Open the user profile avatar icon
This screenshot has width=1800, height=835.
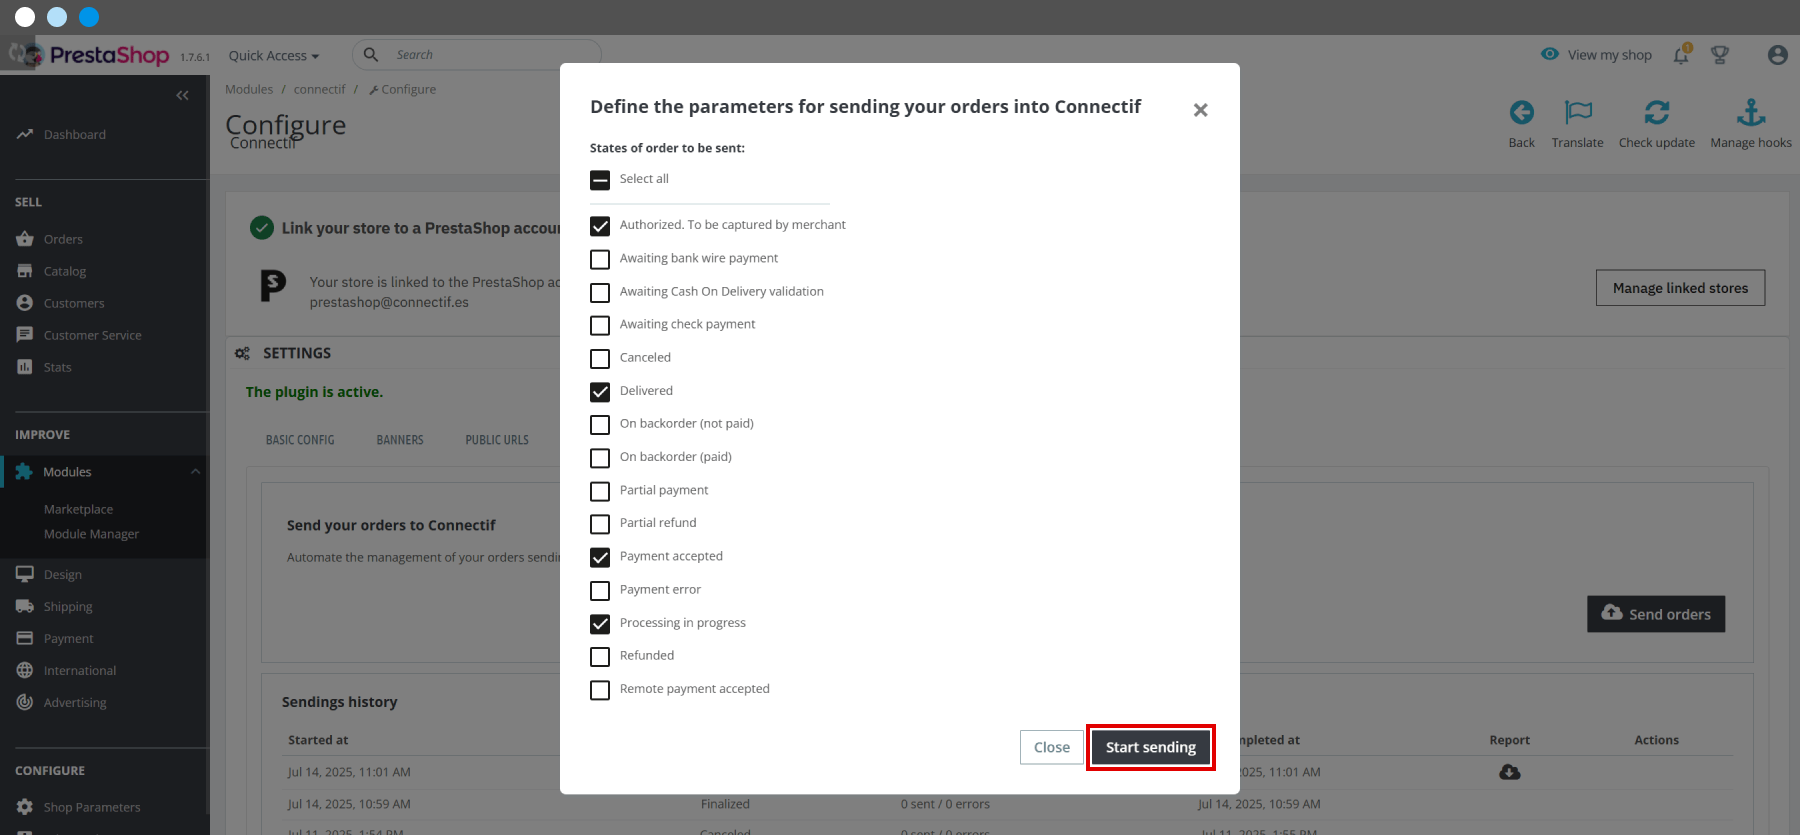(x=1777, y=55)
